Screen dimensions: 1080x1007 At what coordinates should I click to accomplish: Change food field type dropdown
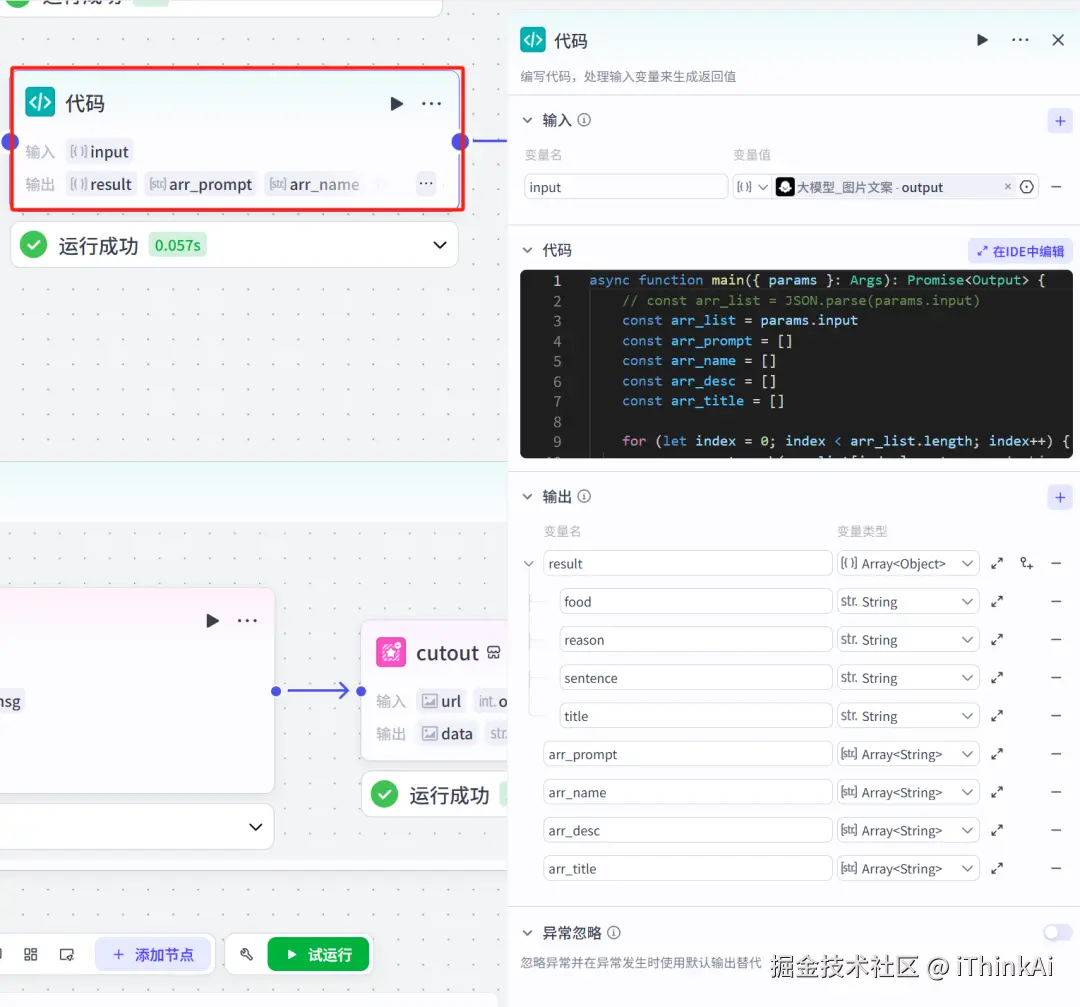[908, 601]
